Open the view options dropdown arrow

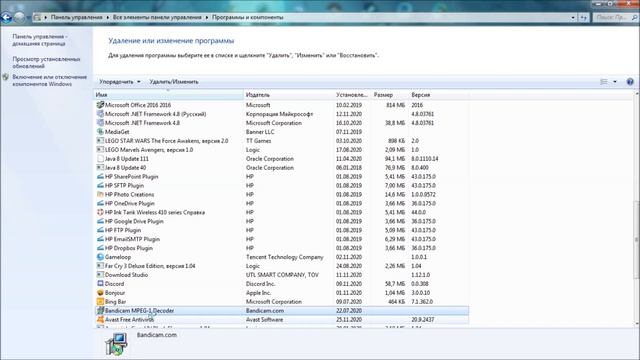tap(615, 82)
